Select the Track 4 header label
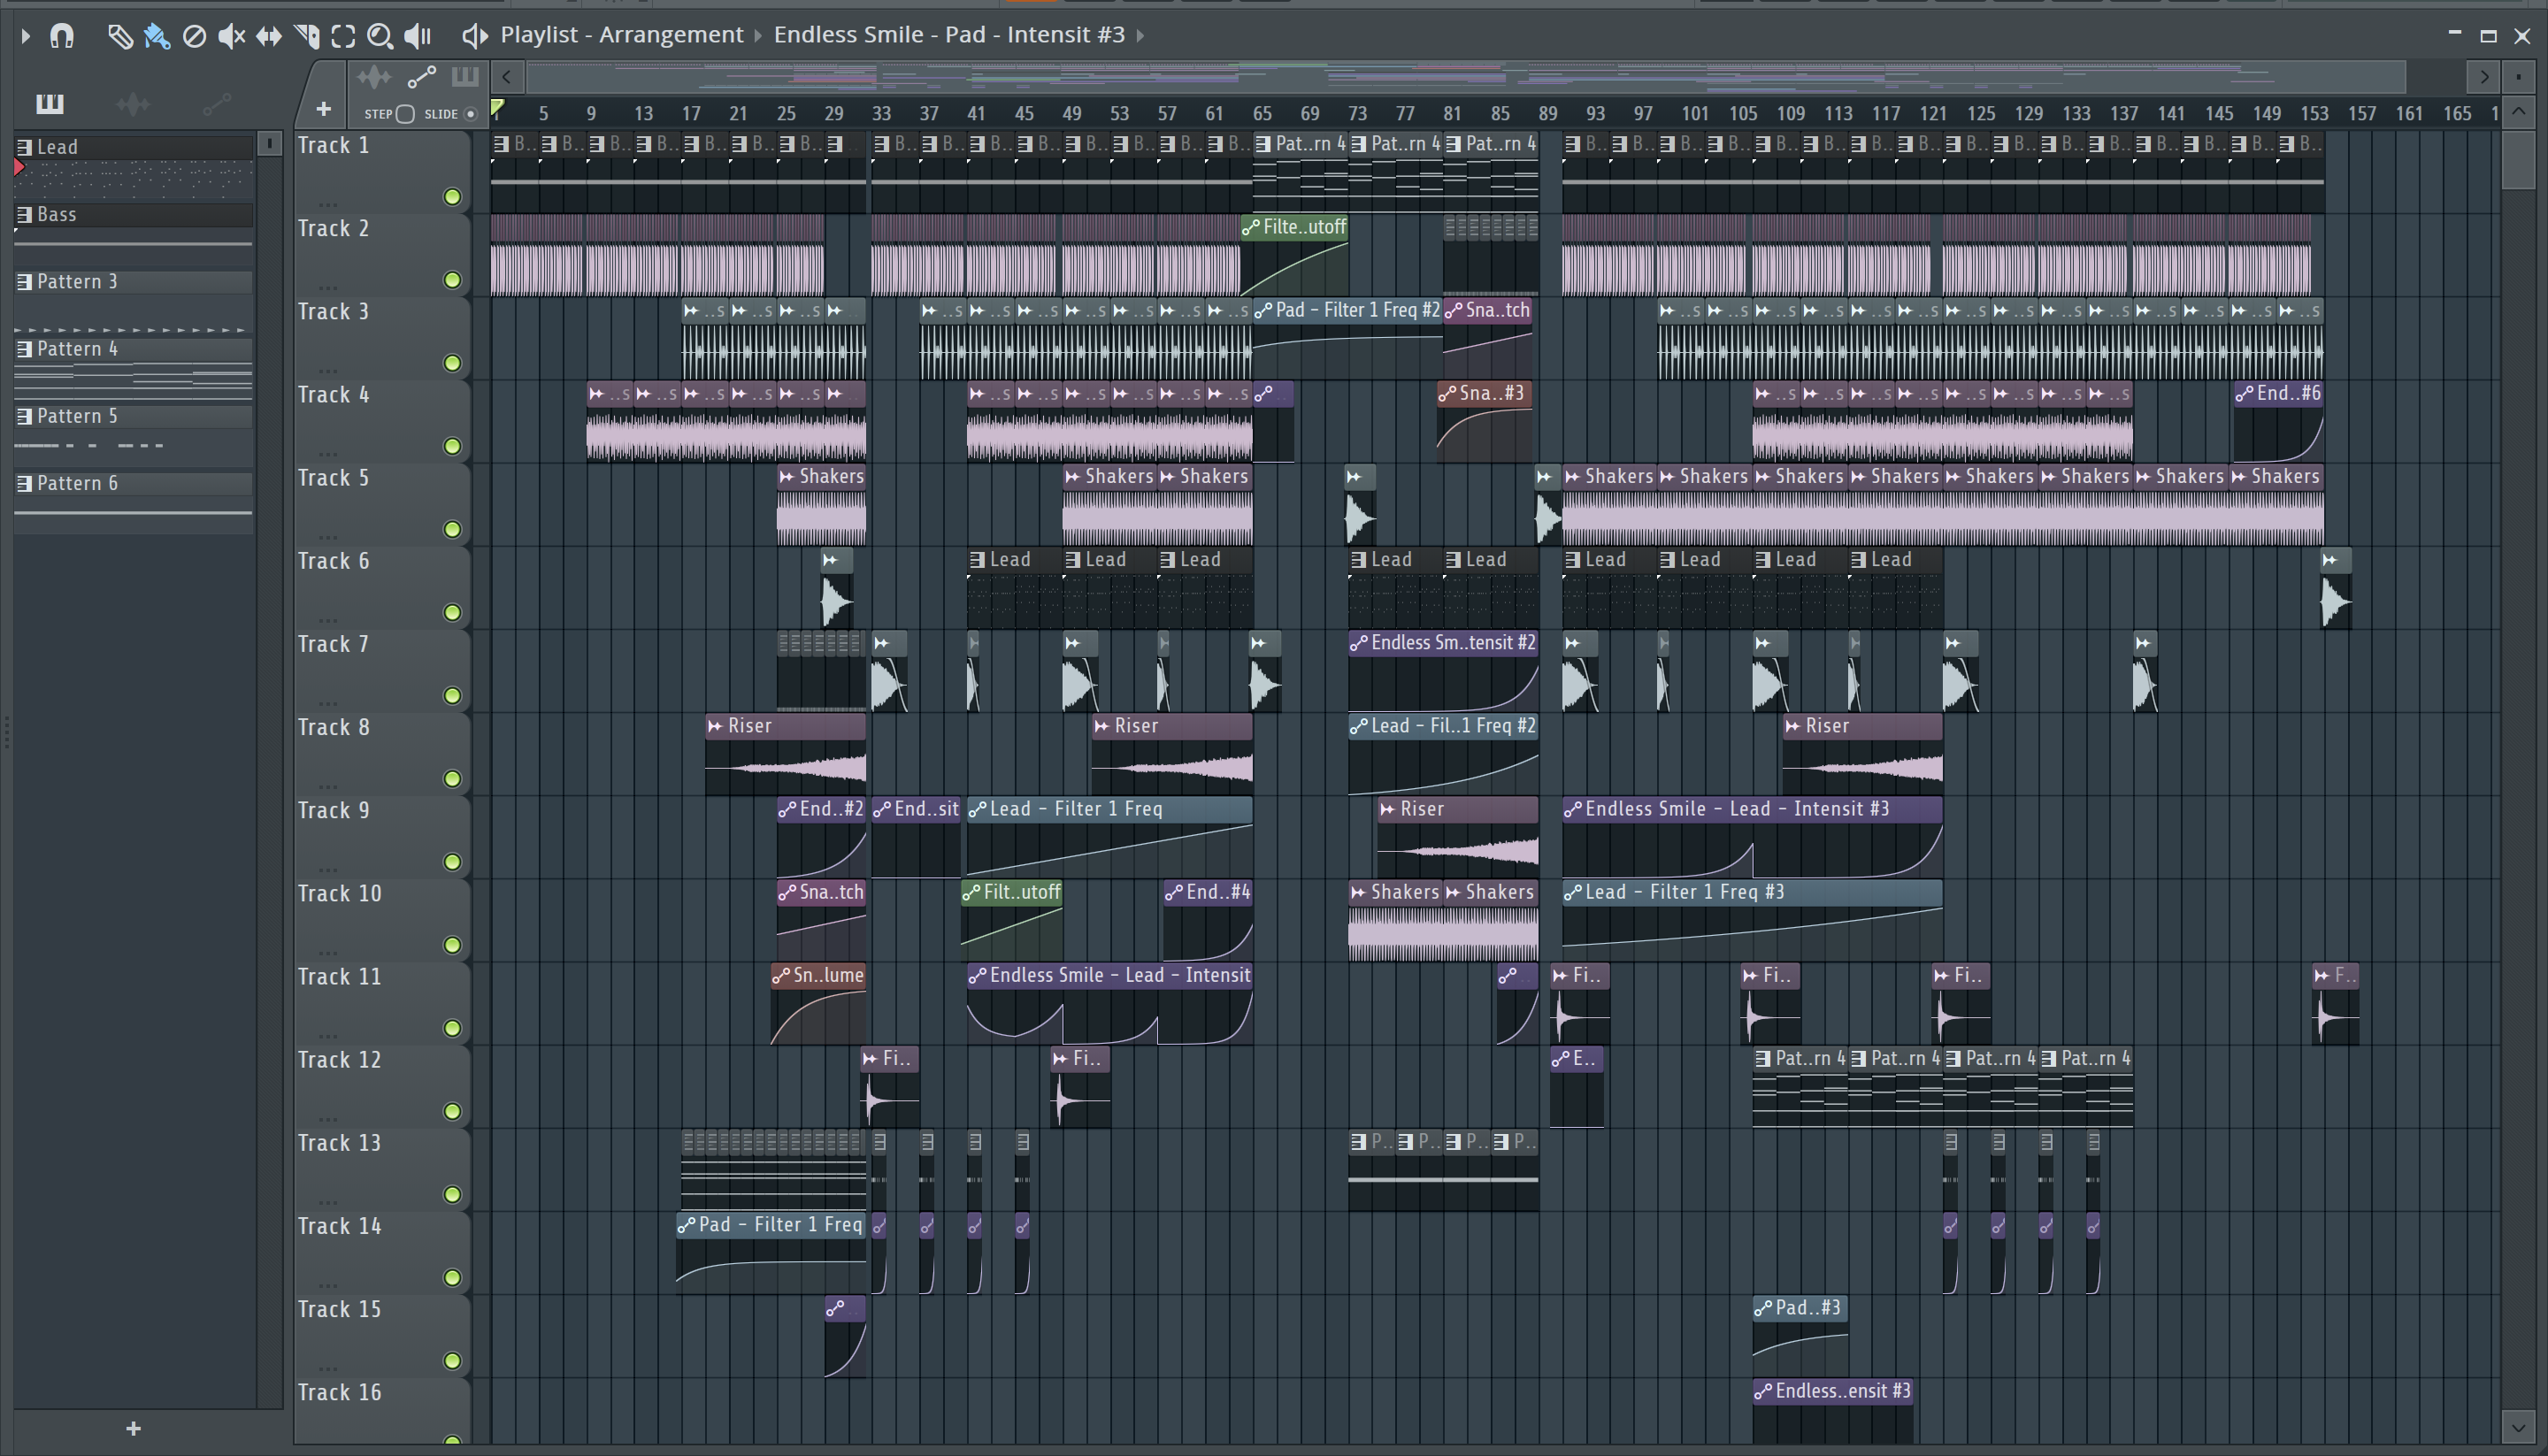 [x=334, y=395]
